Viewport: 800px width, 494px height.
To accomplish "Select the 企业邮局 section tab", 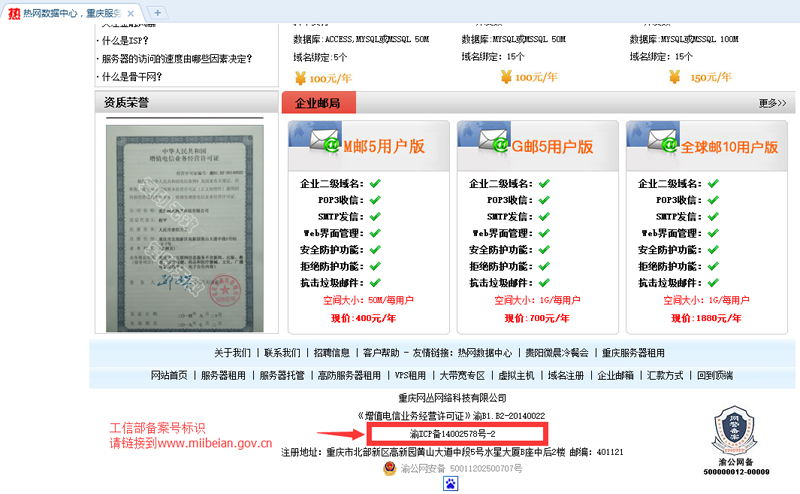I will (x=318, y=103).
